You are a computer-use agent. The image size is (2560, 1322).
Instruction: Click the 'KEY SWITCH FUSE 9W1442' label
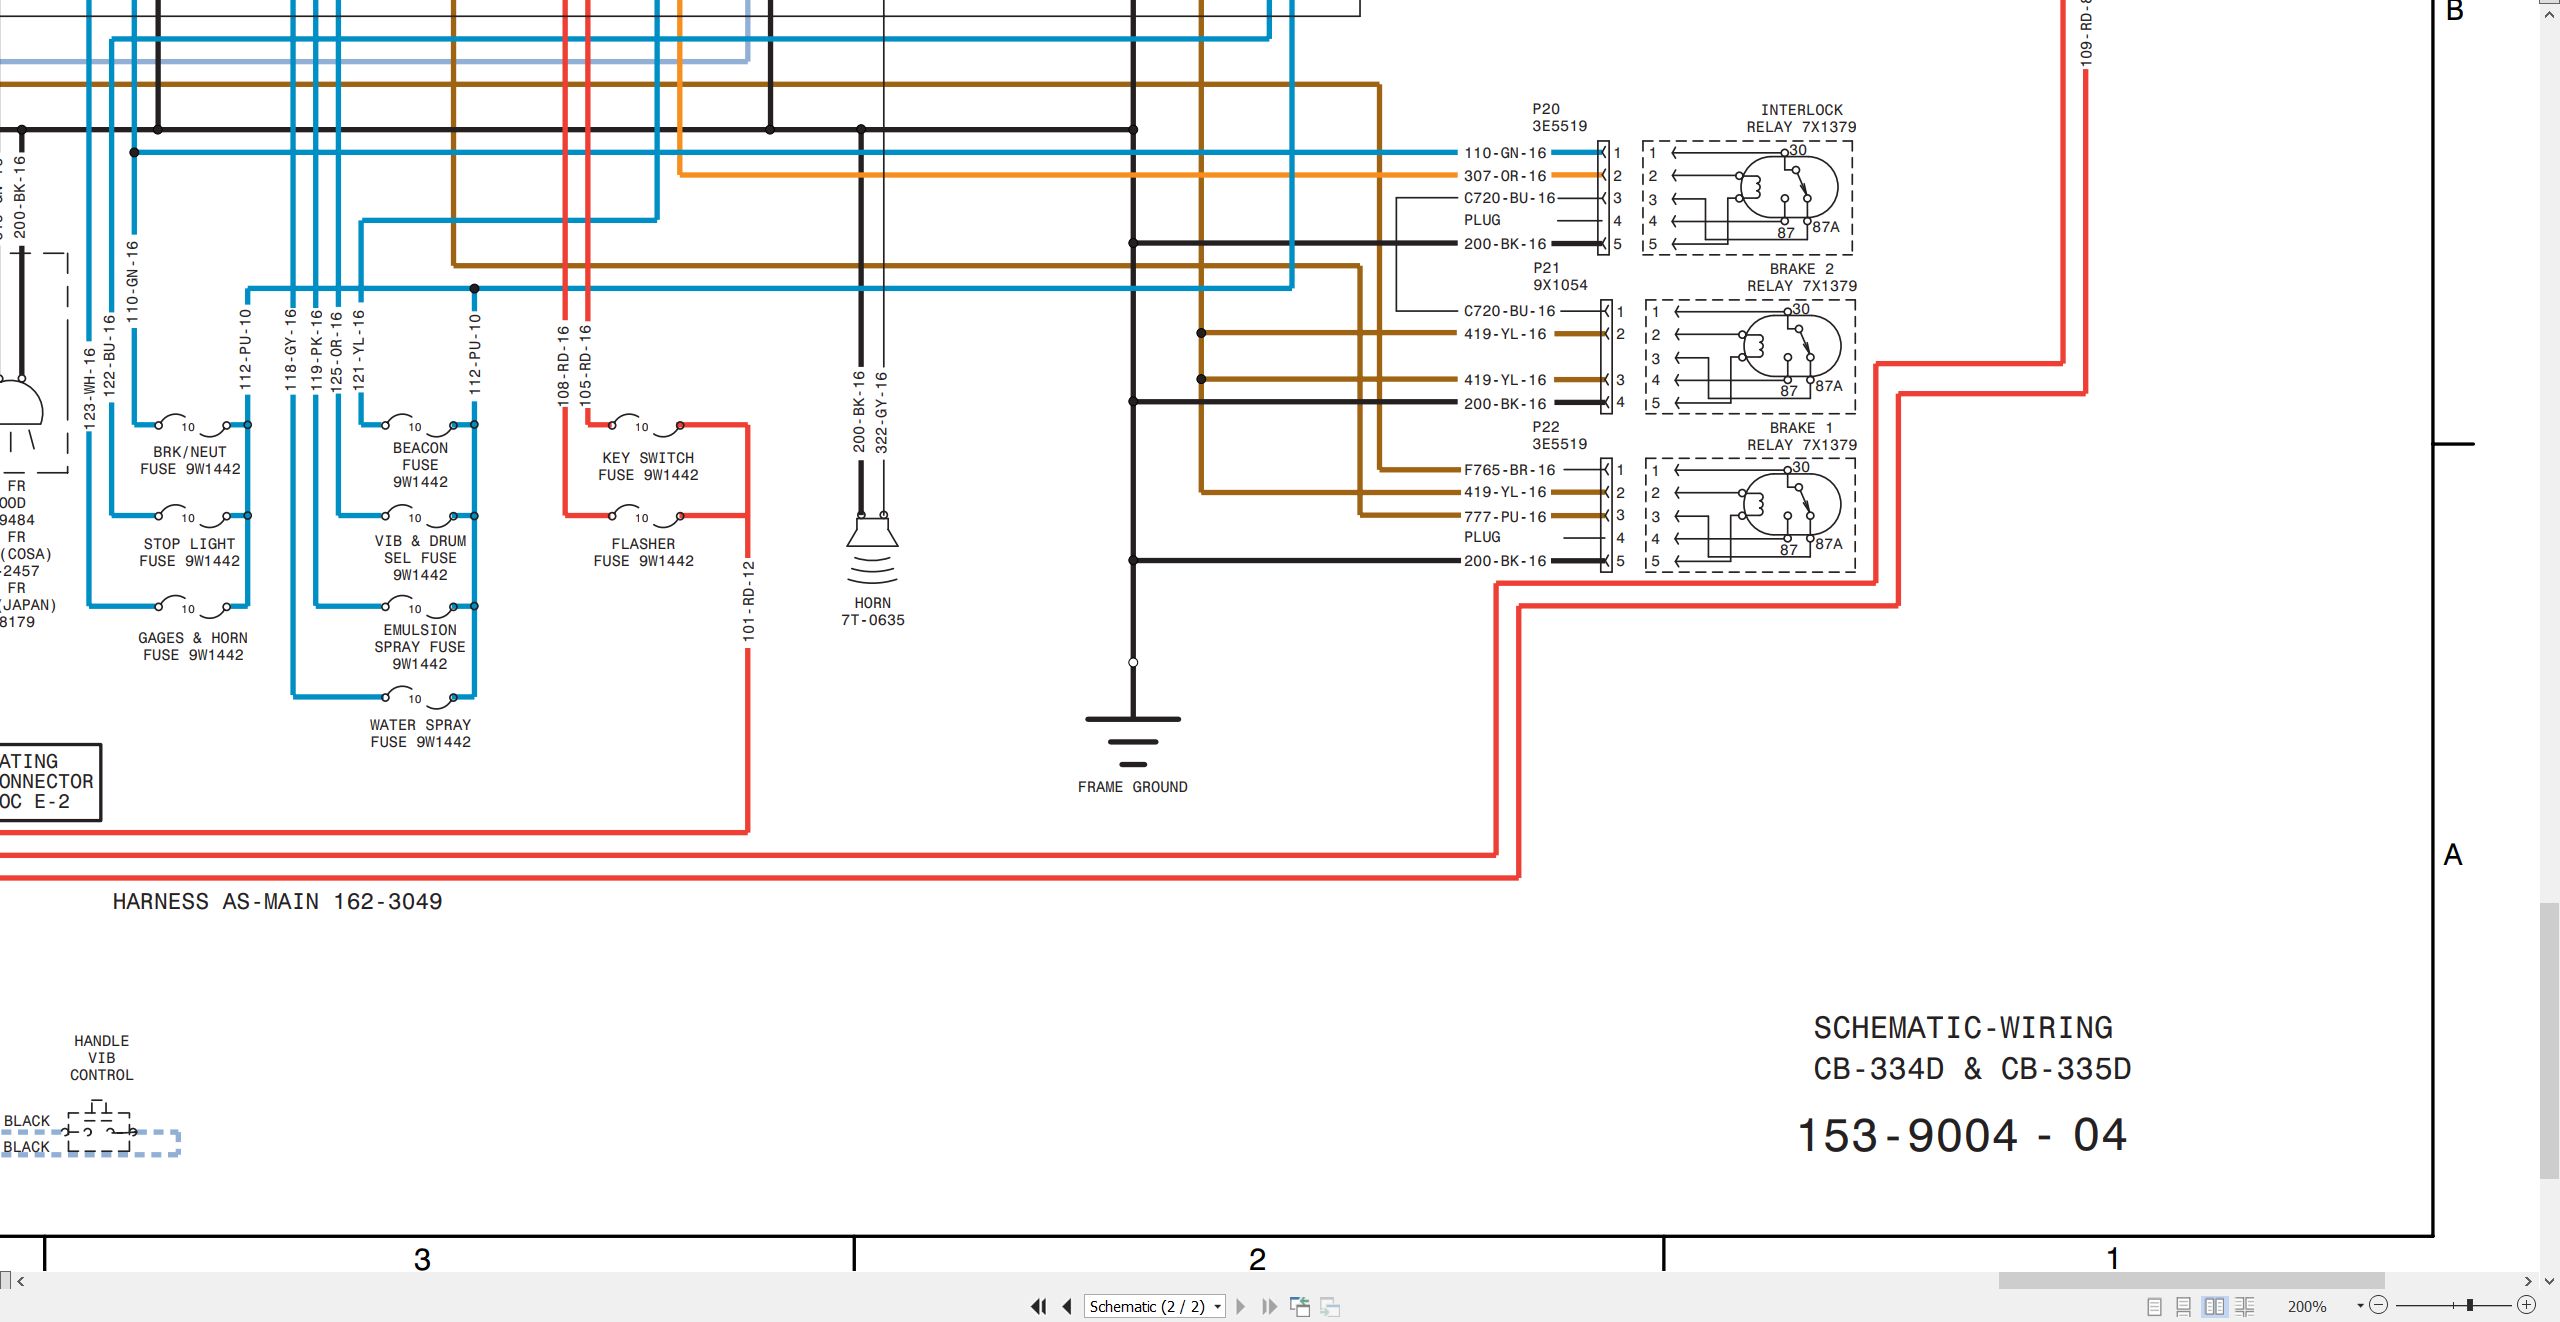(x=648, y=466)
